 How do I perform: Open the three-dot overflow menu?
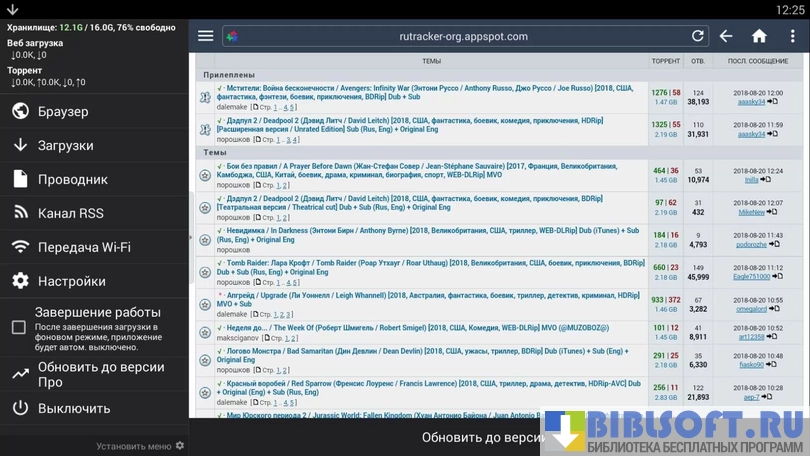click(x=792, y=36)
